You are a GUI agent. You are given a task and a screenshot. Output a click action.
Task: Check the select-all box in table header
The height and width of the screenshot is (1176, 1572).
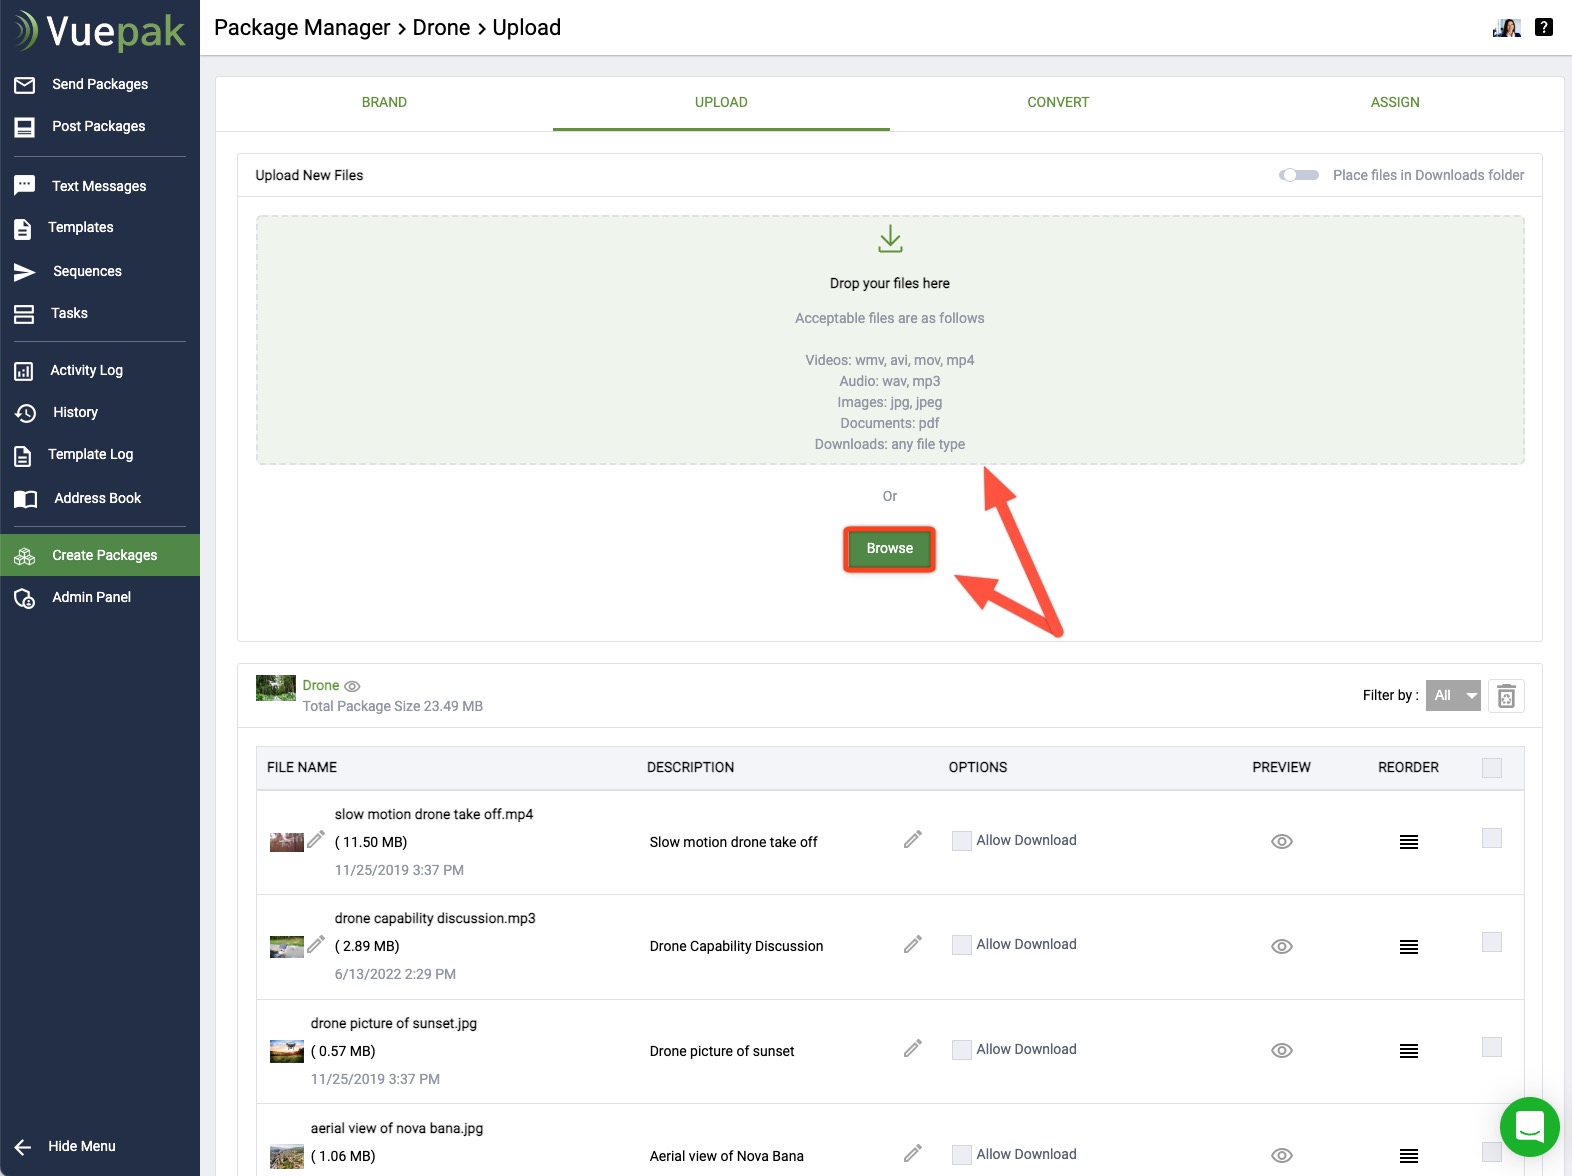(x=1491, y=768)
